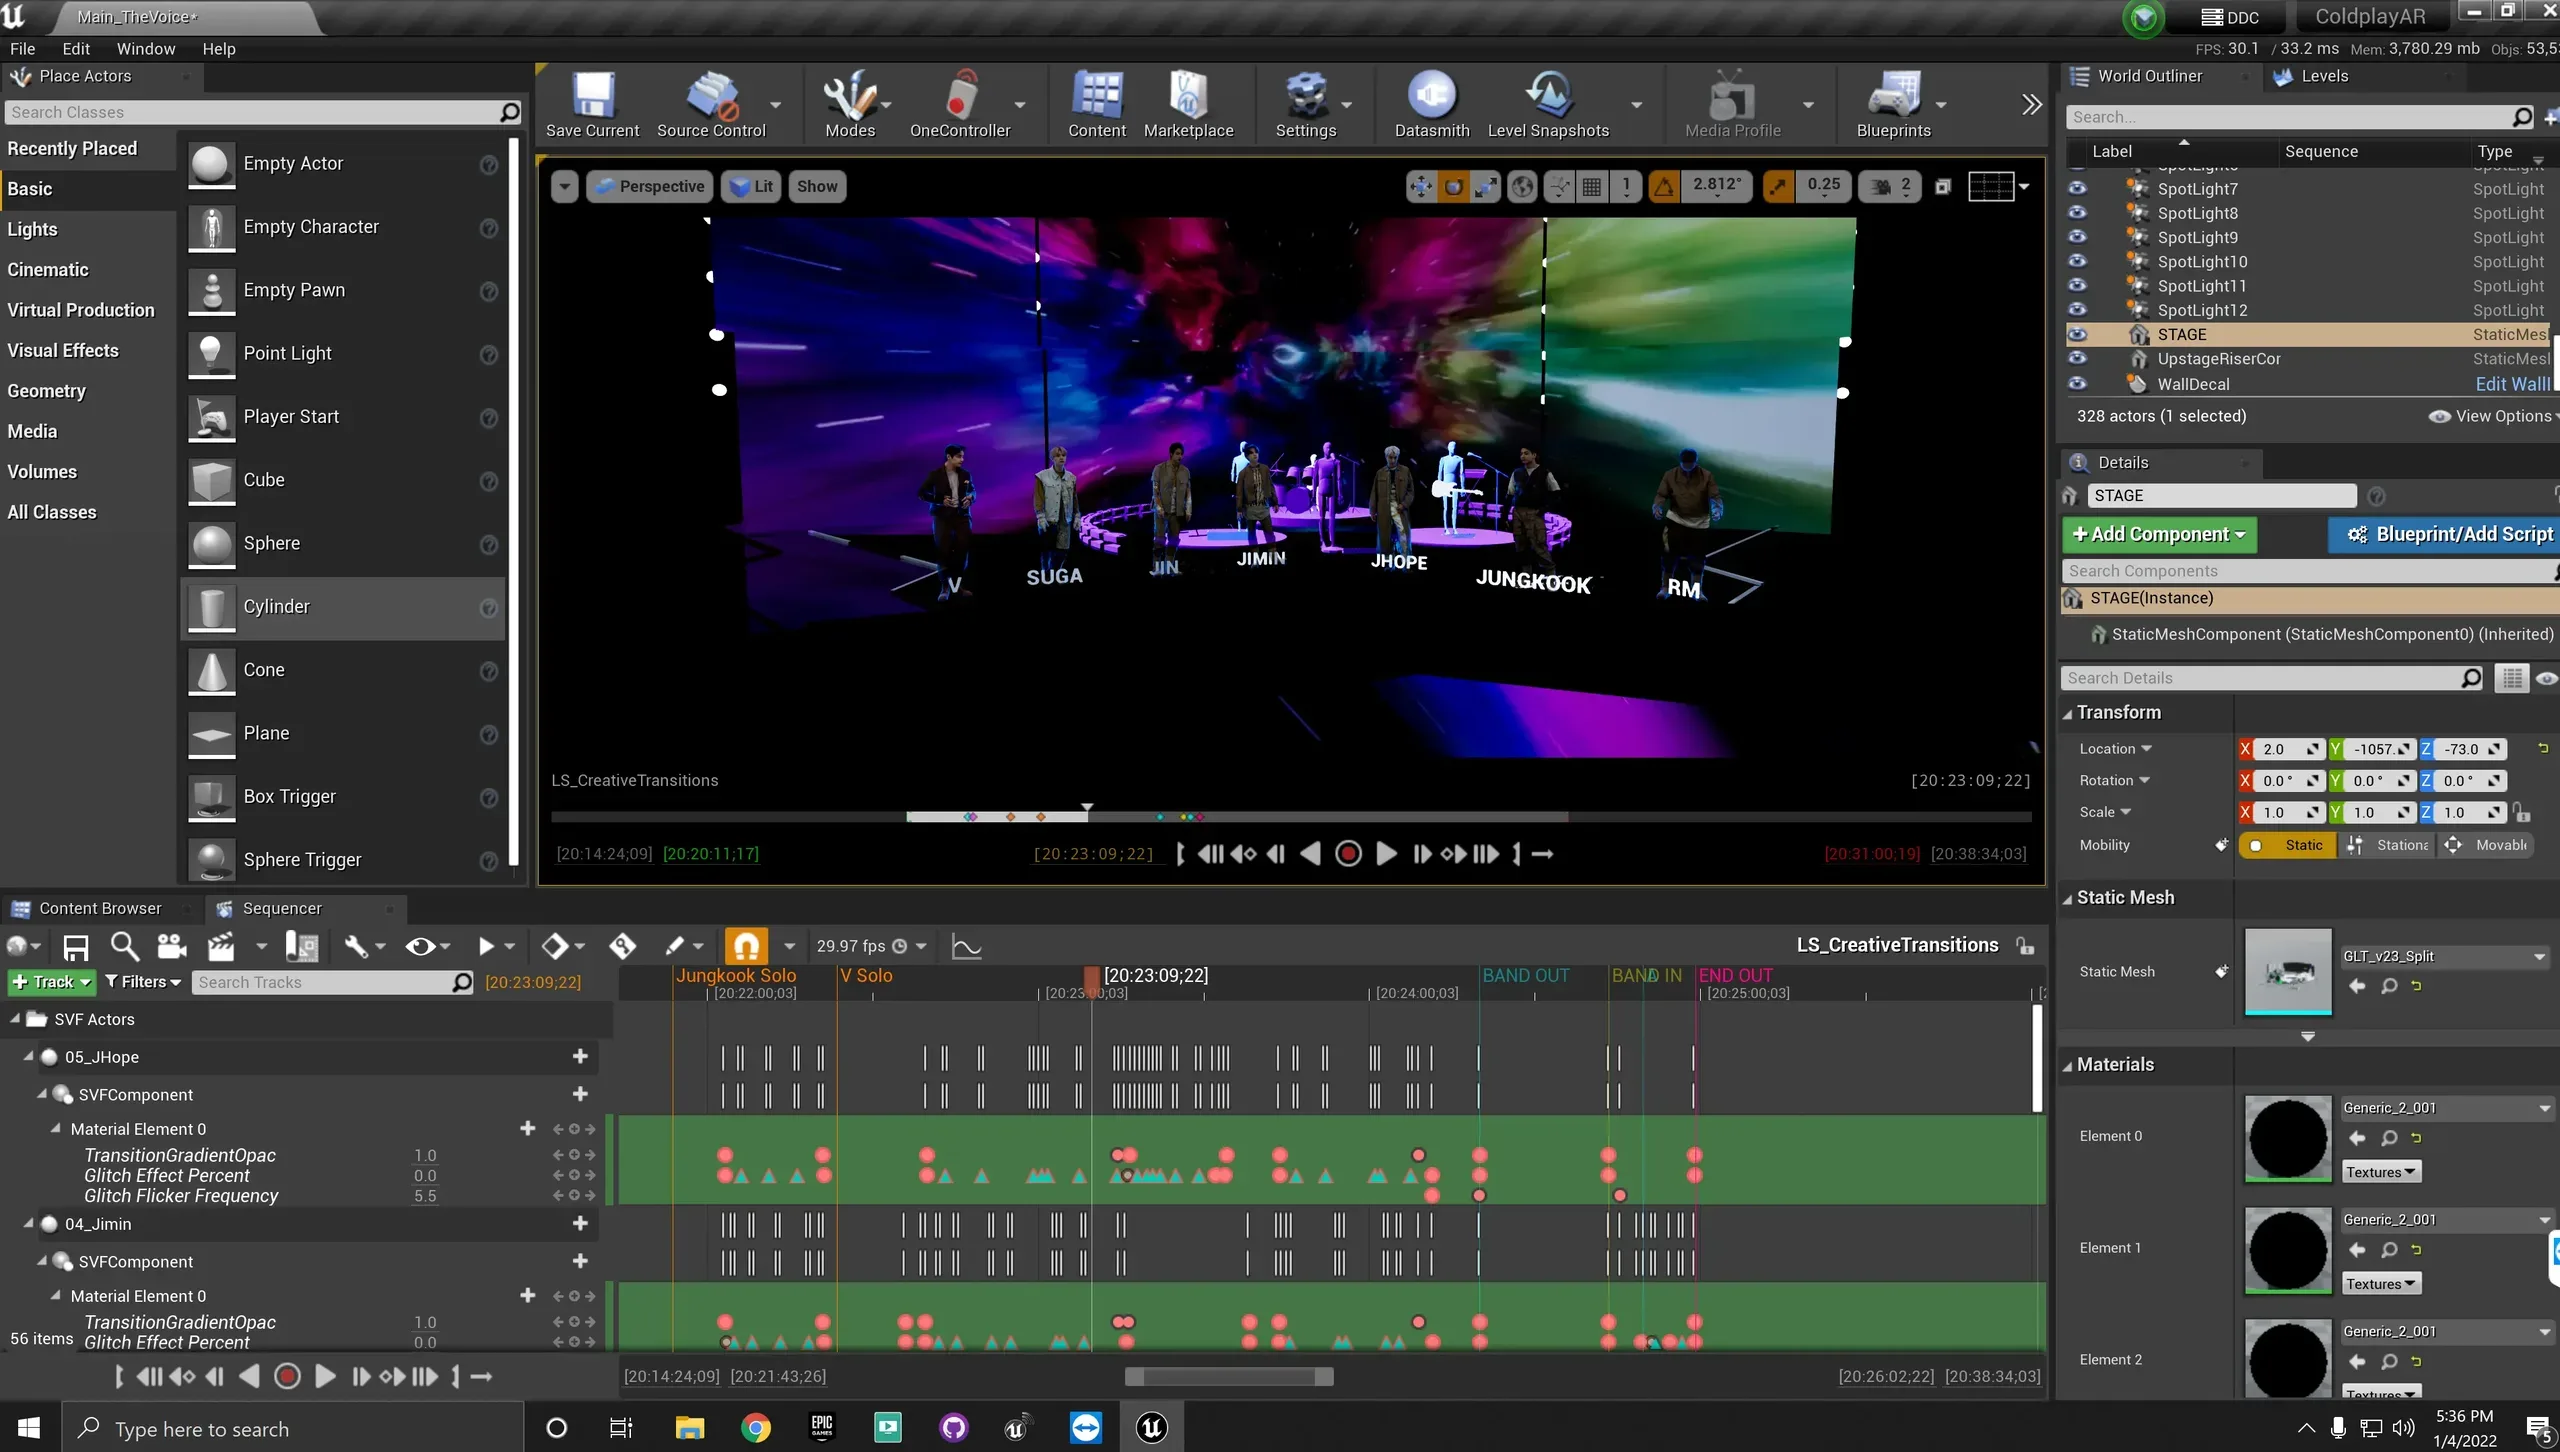This screenshot has height=1452, width=2560.
Task: Click the viewport Lit view mode button
Action: pos(752,186)
